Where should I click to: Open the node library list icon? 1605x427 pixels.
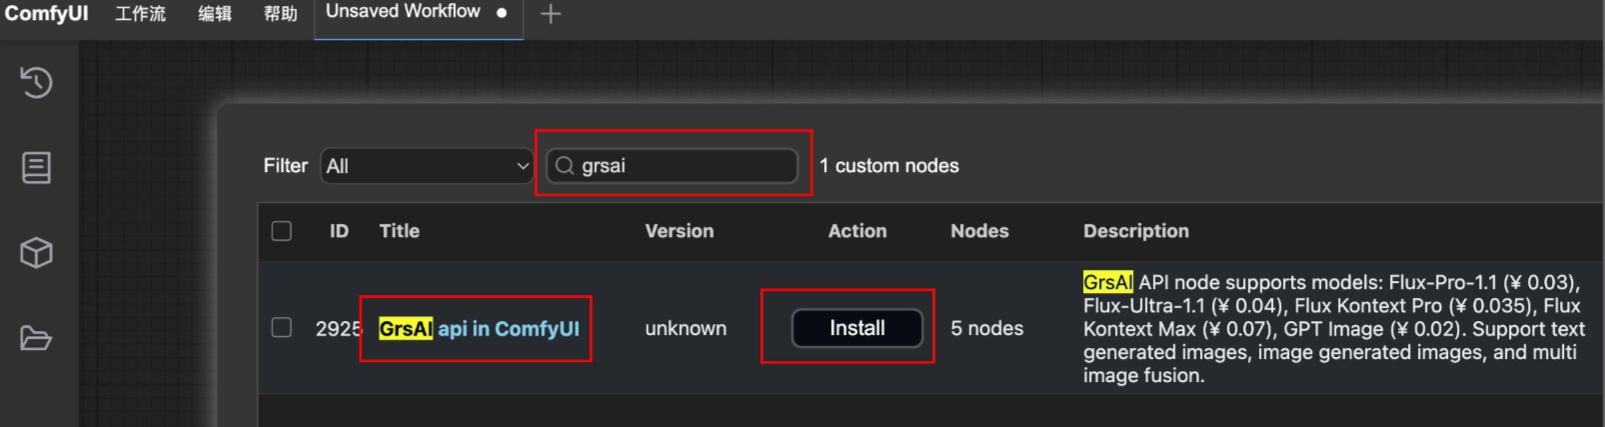(x=37, y=168)
